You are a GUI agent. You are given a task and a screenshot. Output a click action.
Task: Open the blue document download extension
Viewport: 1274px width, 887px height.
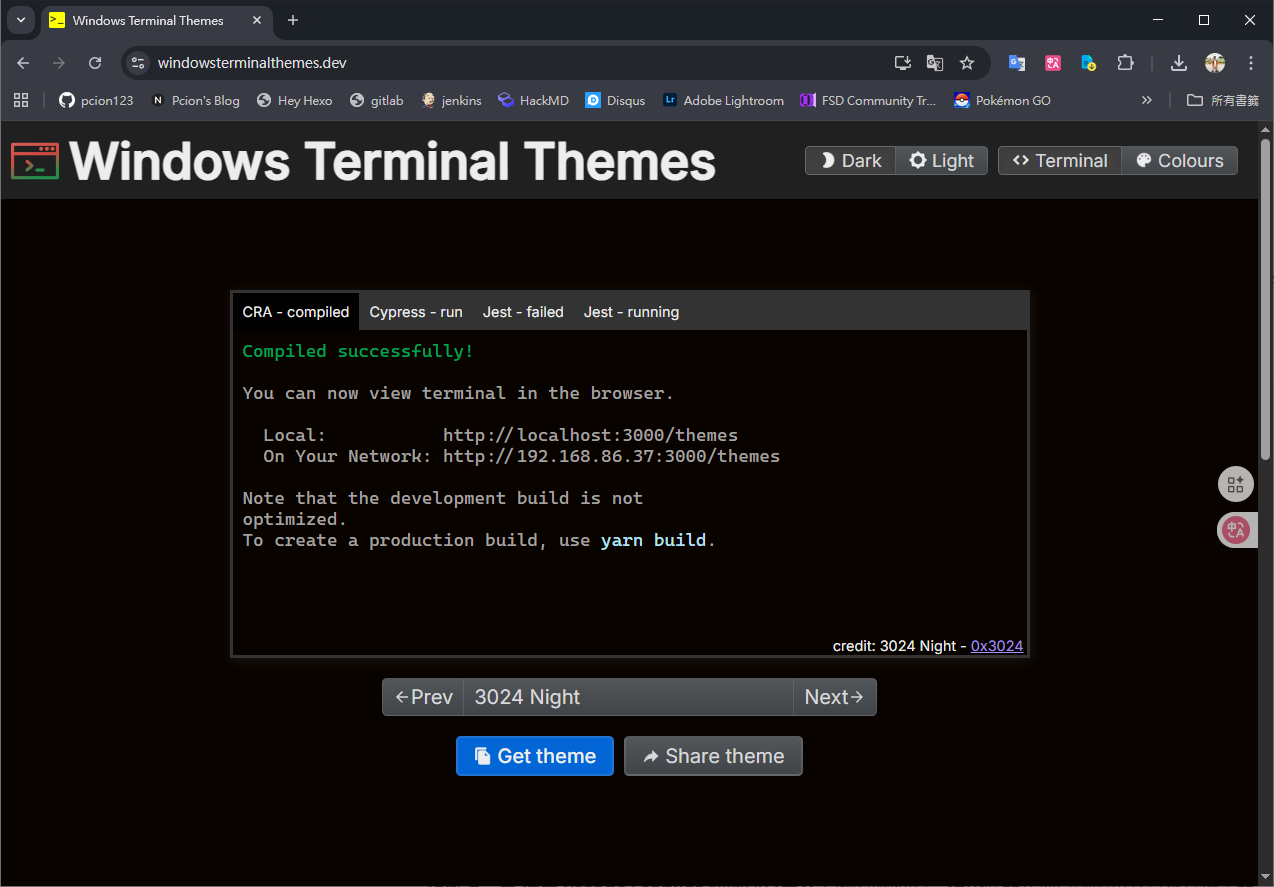[1089, 63]
